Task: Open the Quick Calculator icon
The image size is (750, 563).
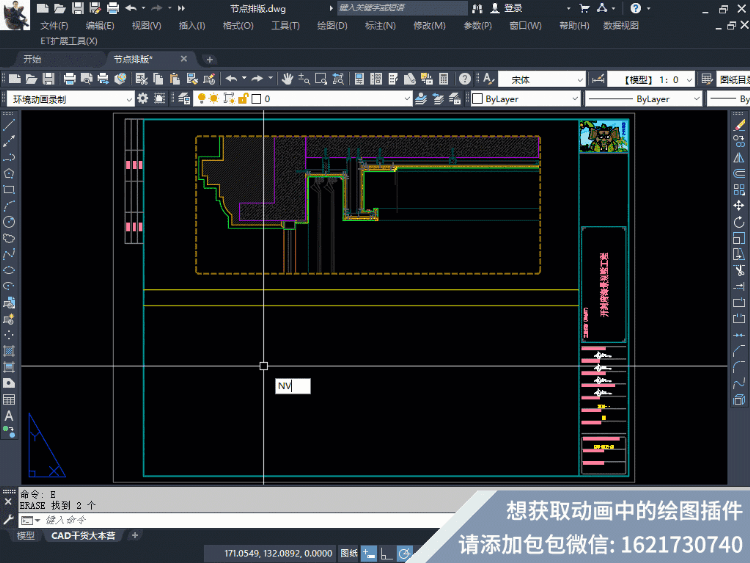Action: tap(443, 79)
